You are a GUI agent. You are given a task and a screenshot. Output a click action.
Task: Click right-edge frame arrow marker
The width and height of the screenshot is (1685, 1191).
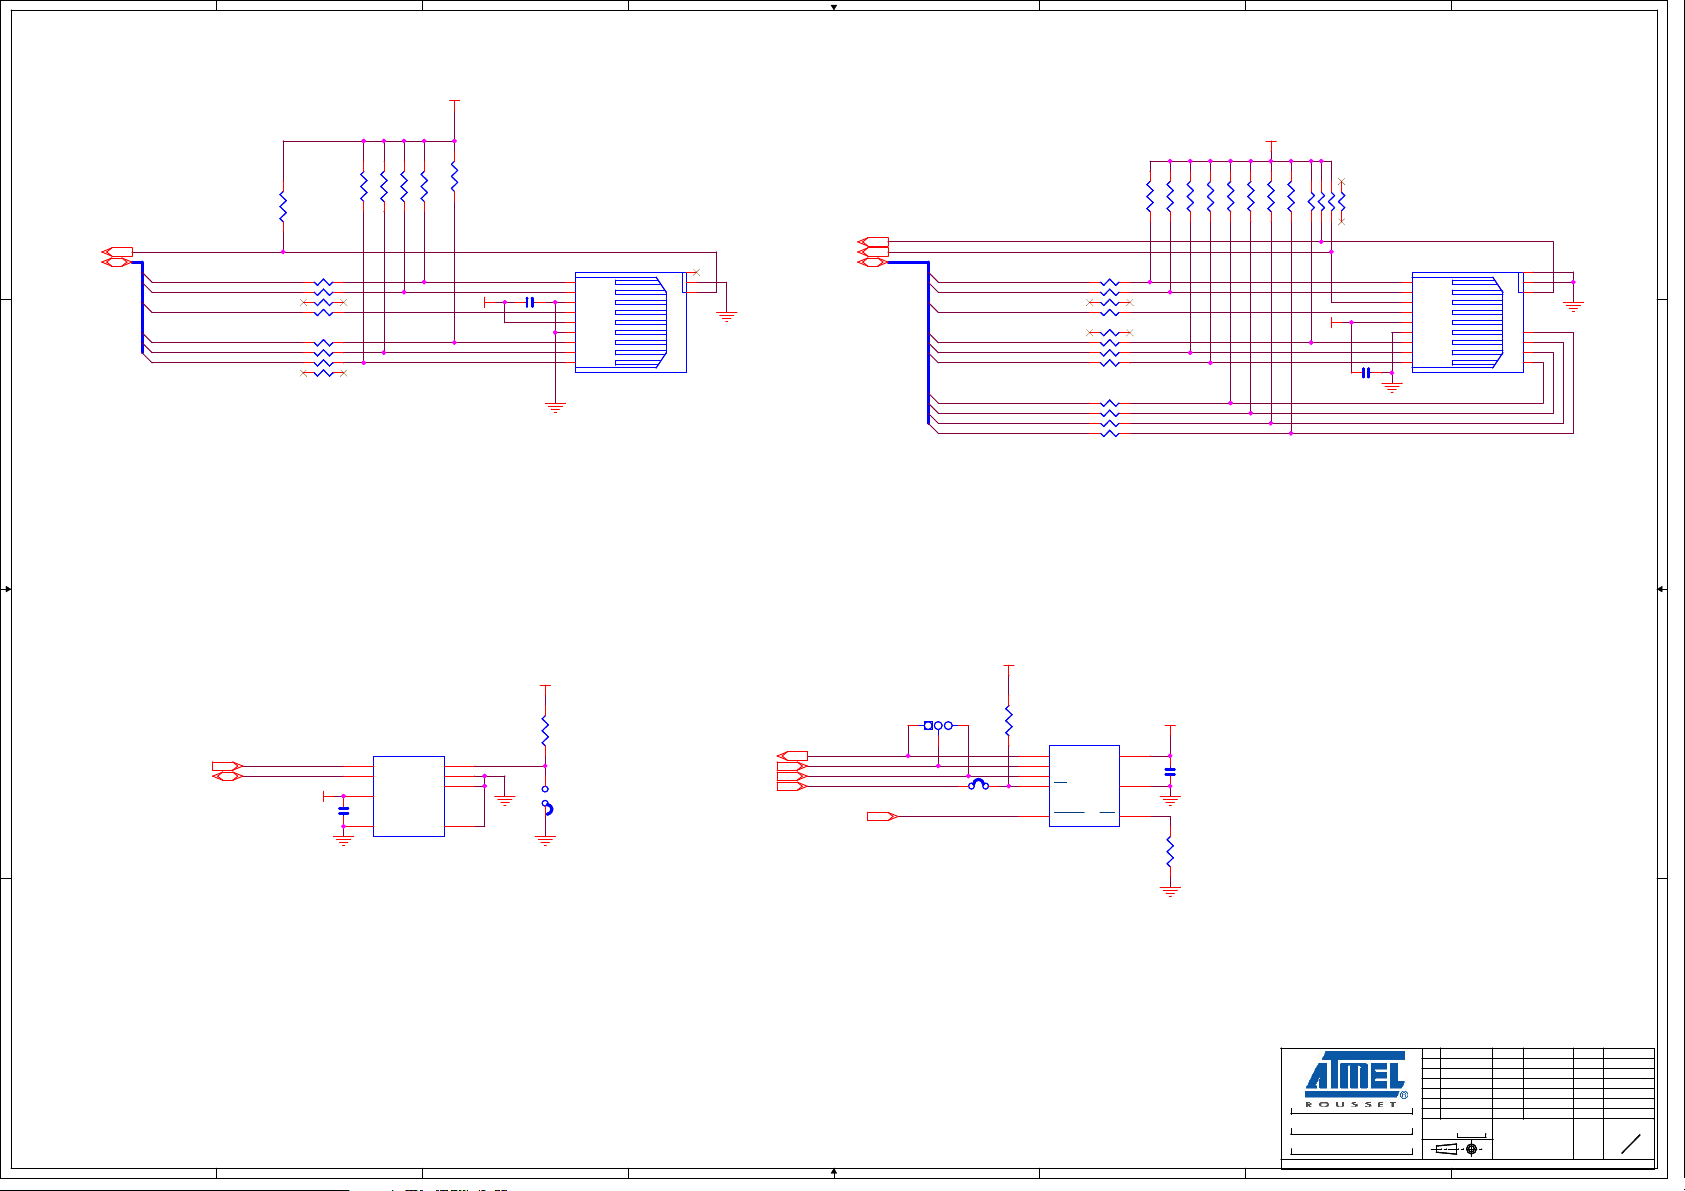(1661, 589)
